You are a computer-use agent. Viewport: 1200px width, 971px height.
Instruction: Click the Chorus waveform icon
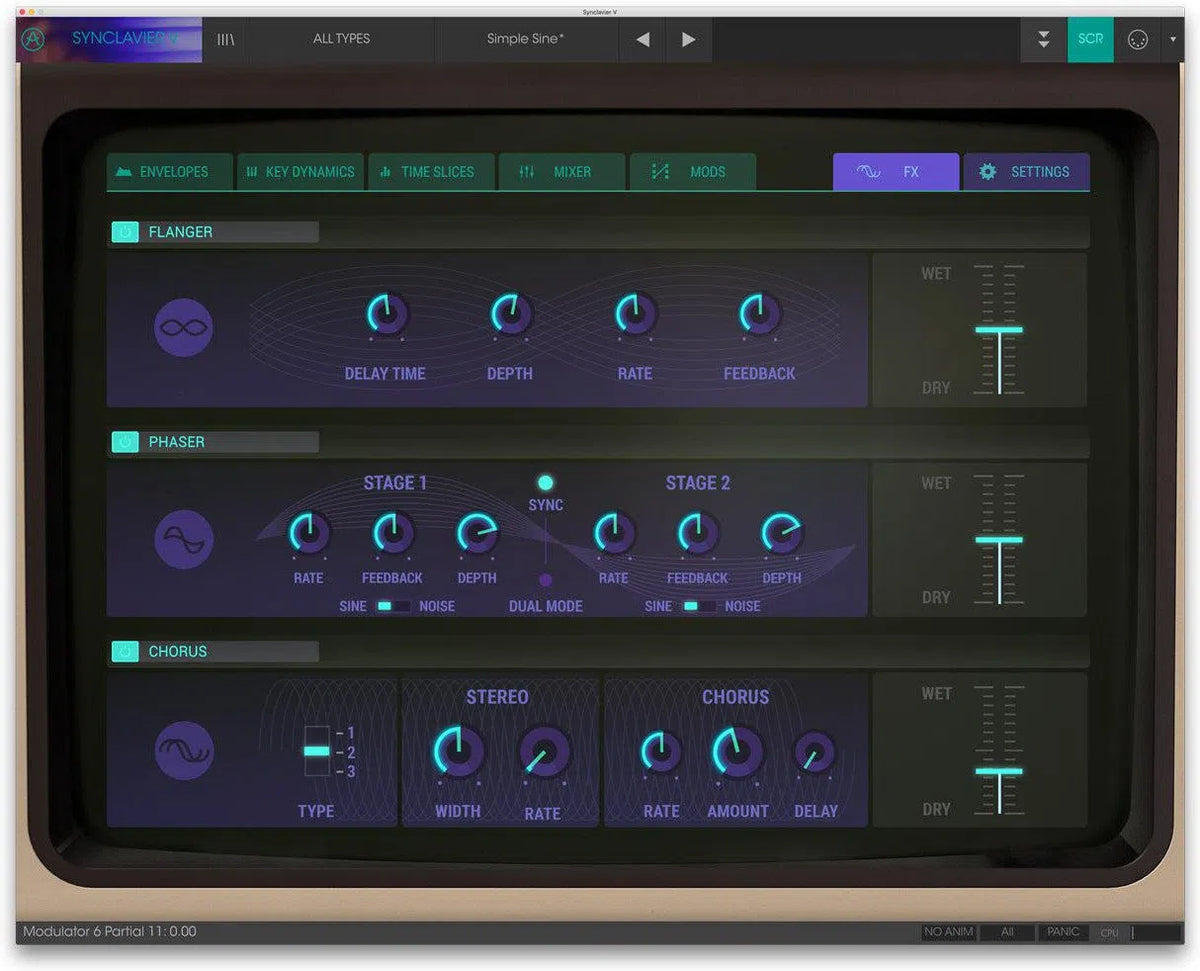tap(183, 752)
